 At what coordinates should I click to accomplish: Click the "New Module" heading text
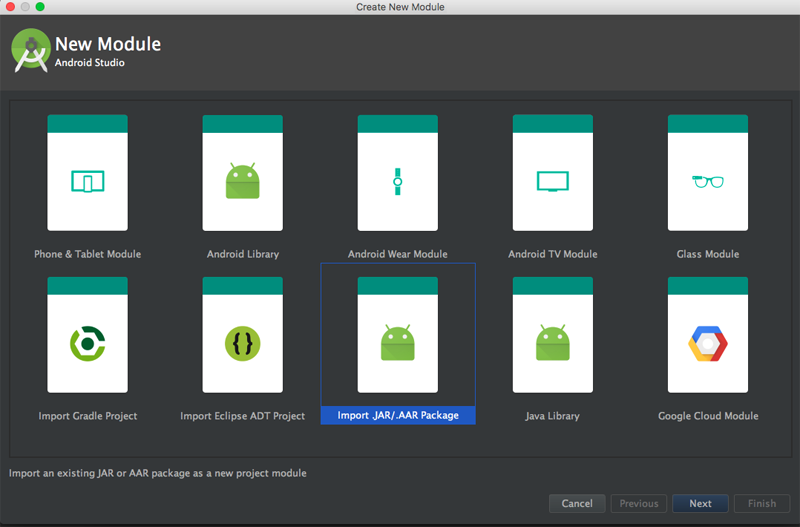(108, 44)
